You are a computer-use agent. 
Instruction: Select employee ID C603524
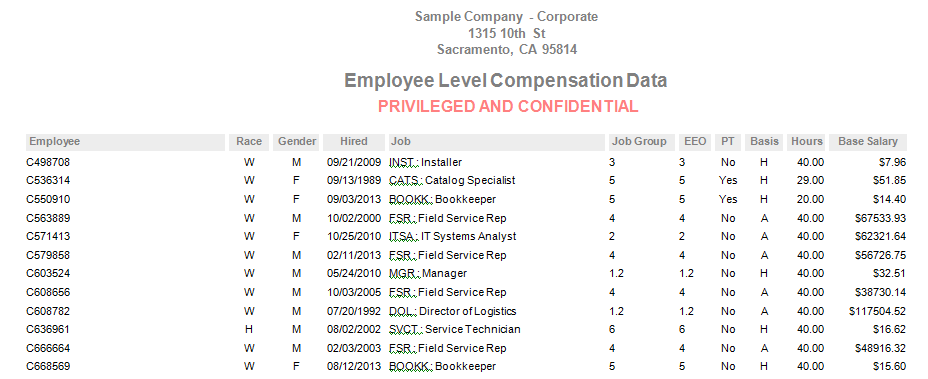[x=48, y=274]
